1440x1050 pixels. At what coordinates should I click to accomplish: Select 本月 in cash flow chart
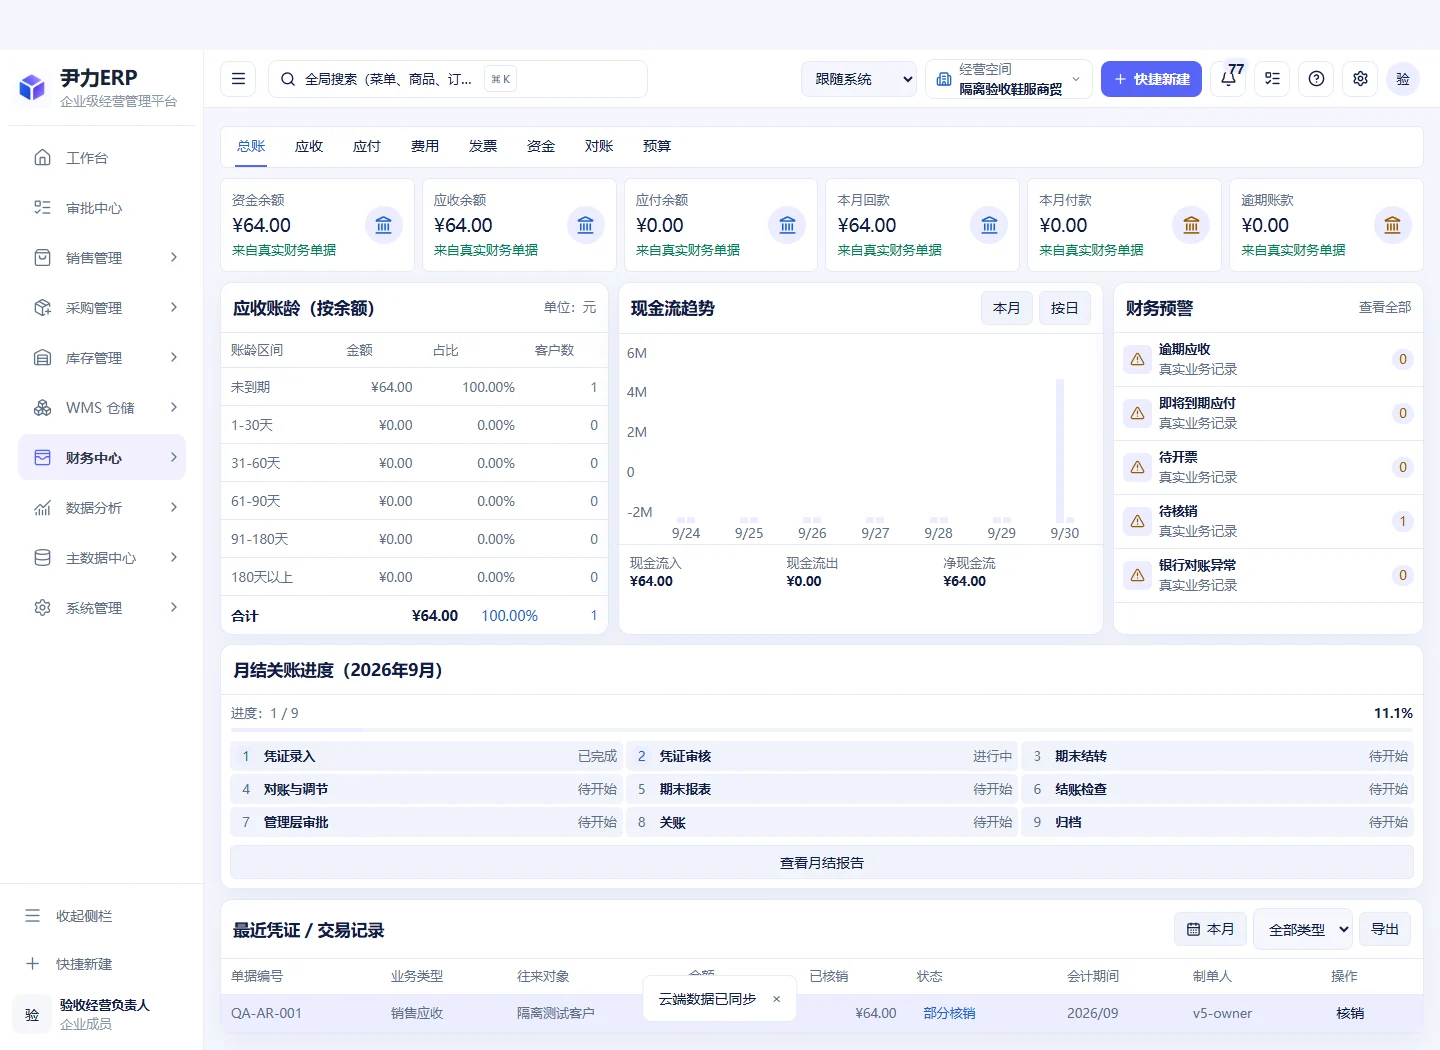(1007, 308)
